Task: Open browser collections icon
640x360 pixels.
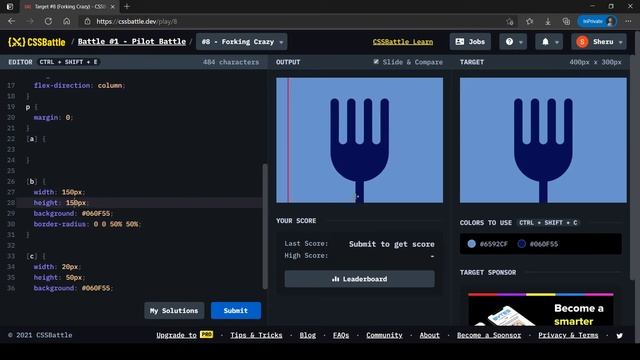Action: 566,21
